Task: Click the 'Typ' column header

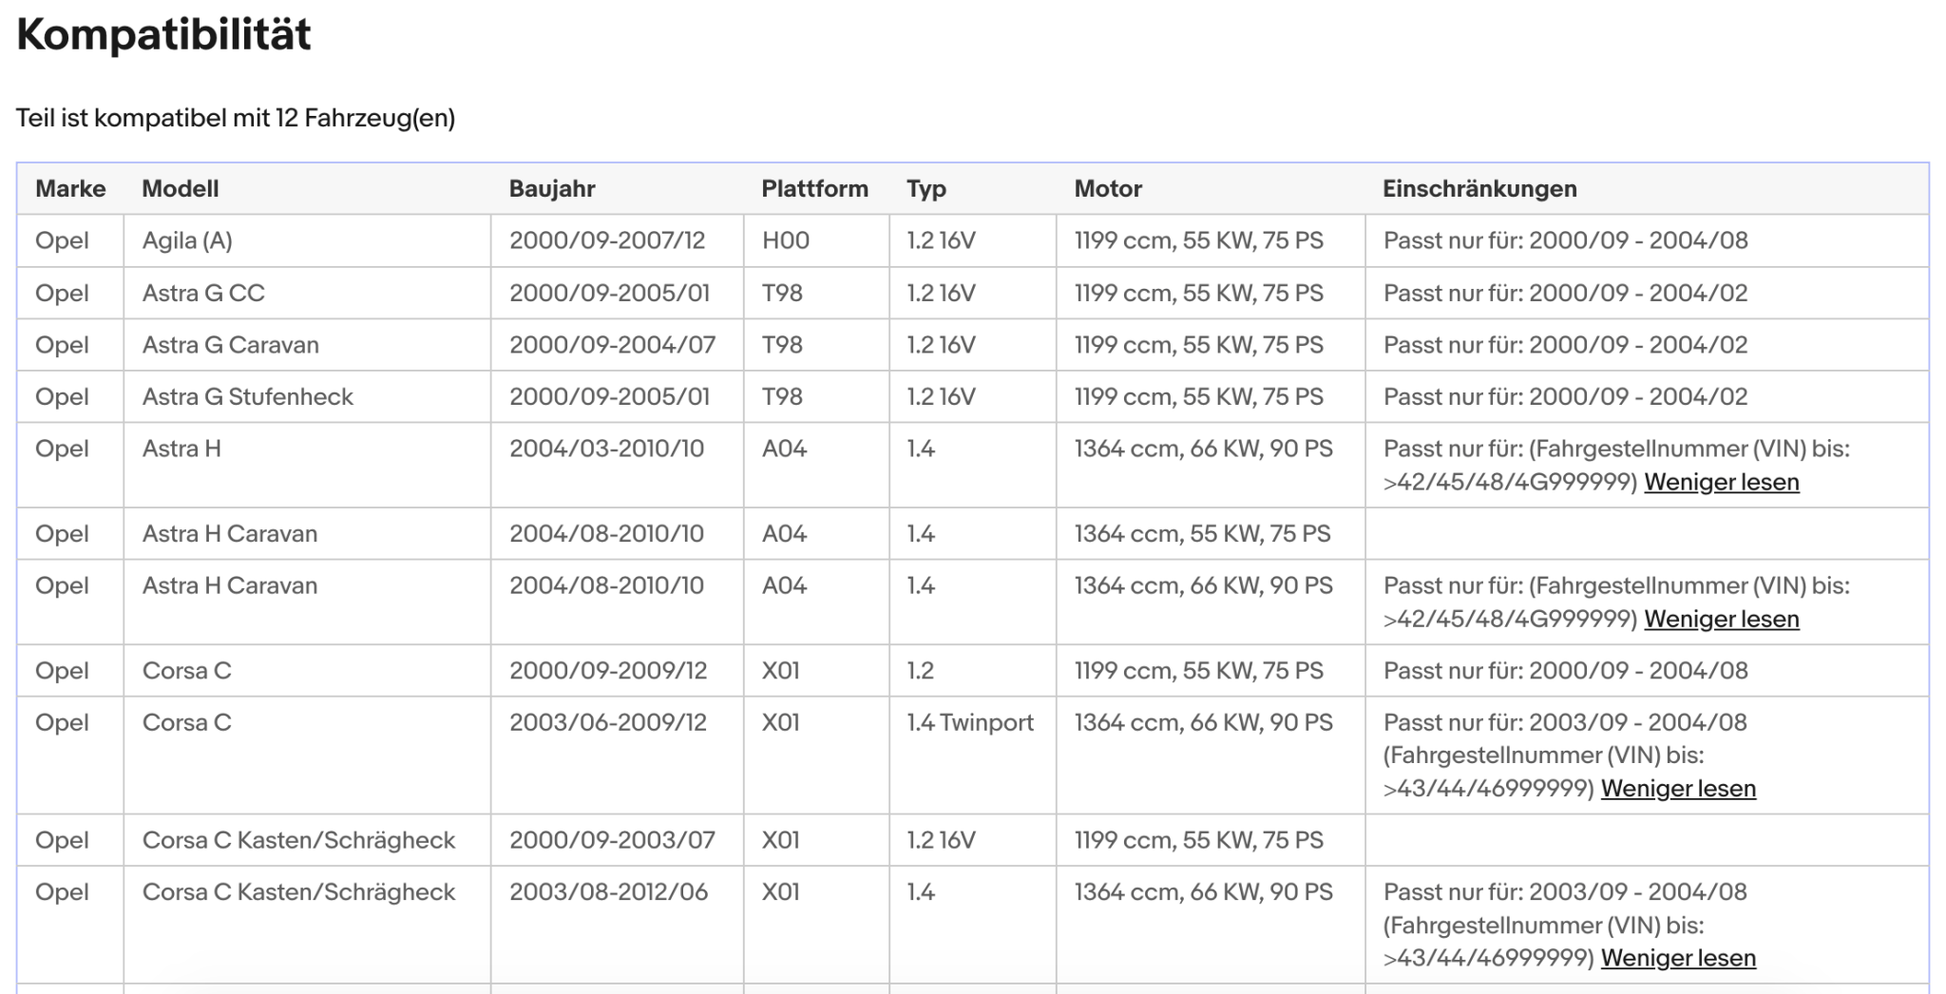Action: coord(925,189)
